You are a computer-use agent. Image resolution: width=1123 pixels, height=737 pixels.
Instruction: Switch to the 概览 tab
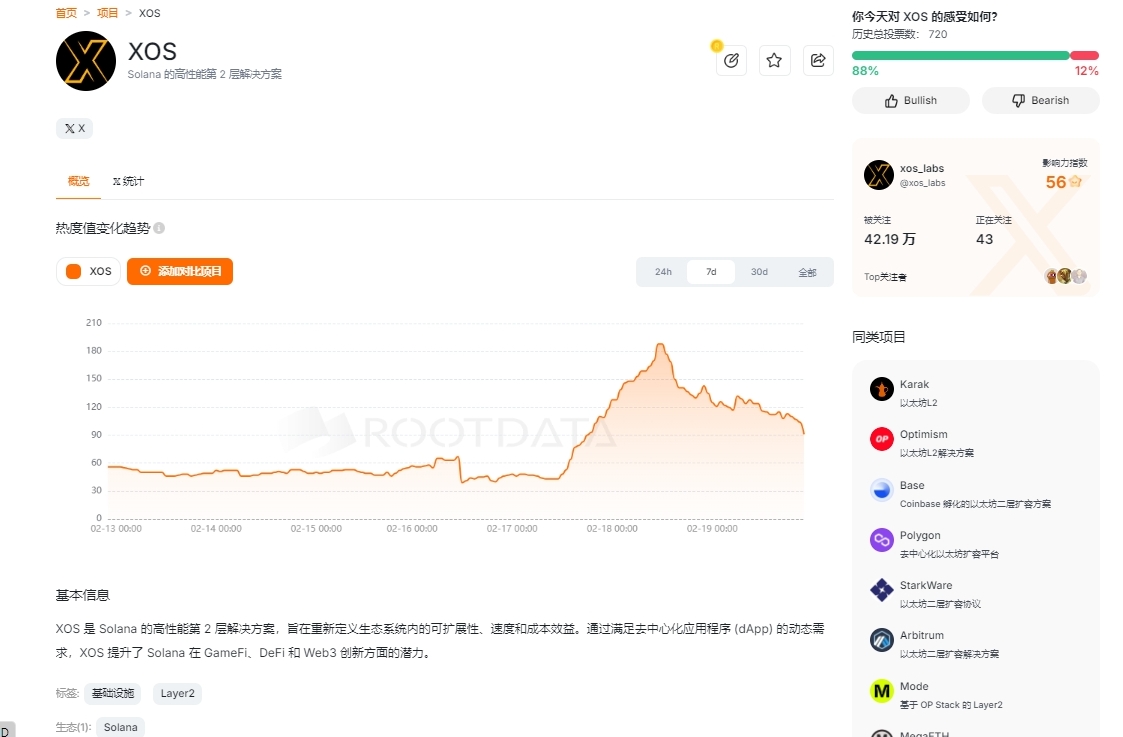coord(78,181)
